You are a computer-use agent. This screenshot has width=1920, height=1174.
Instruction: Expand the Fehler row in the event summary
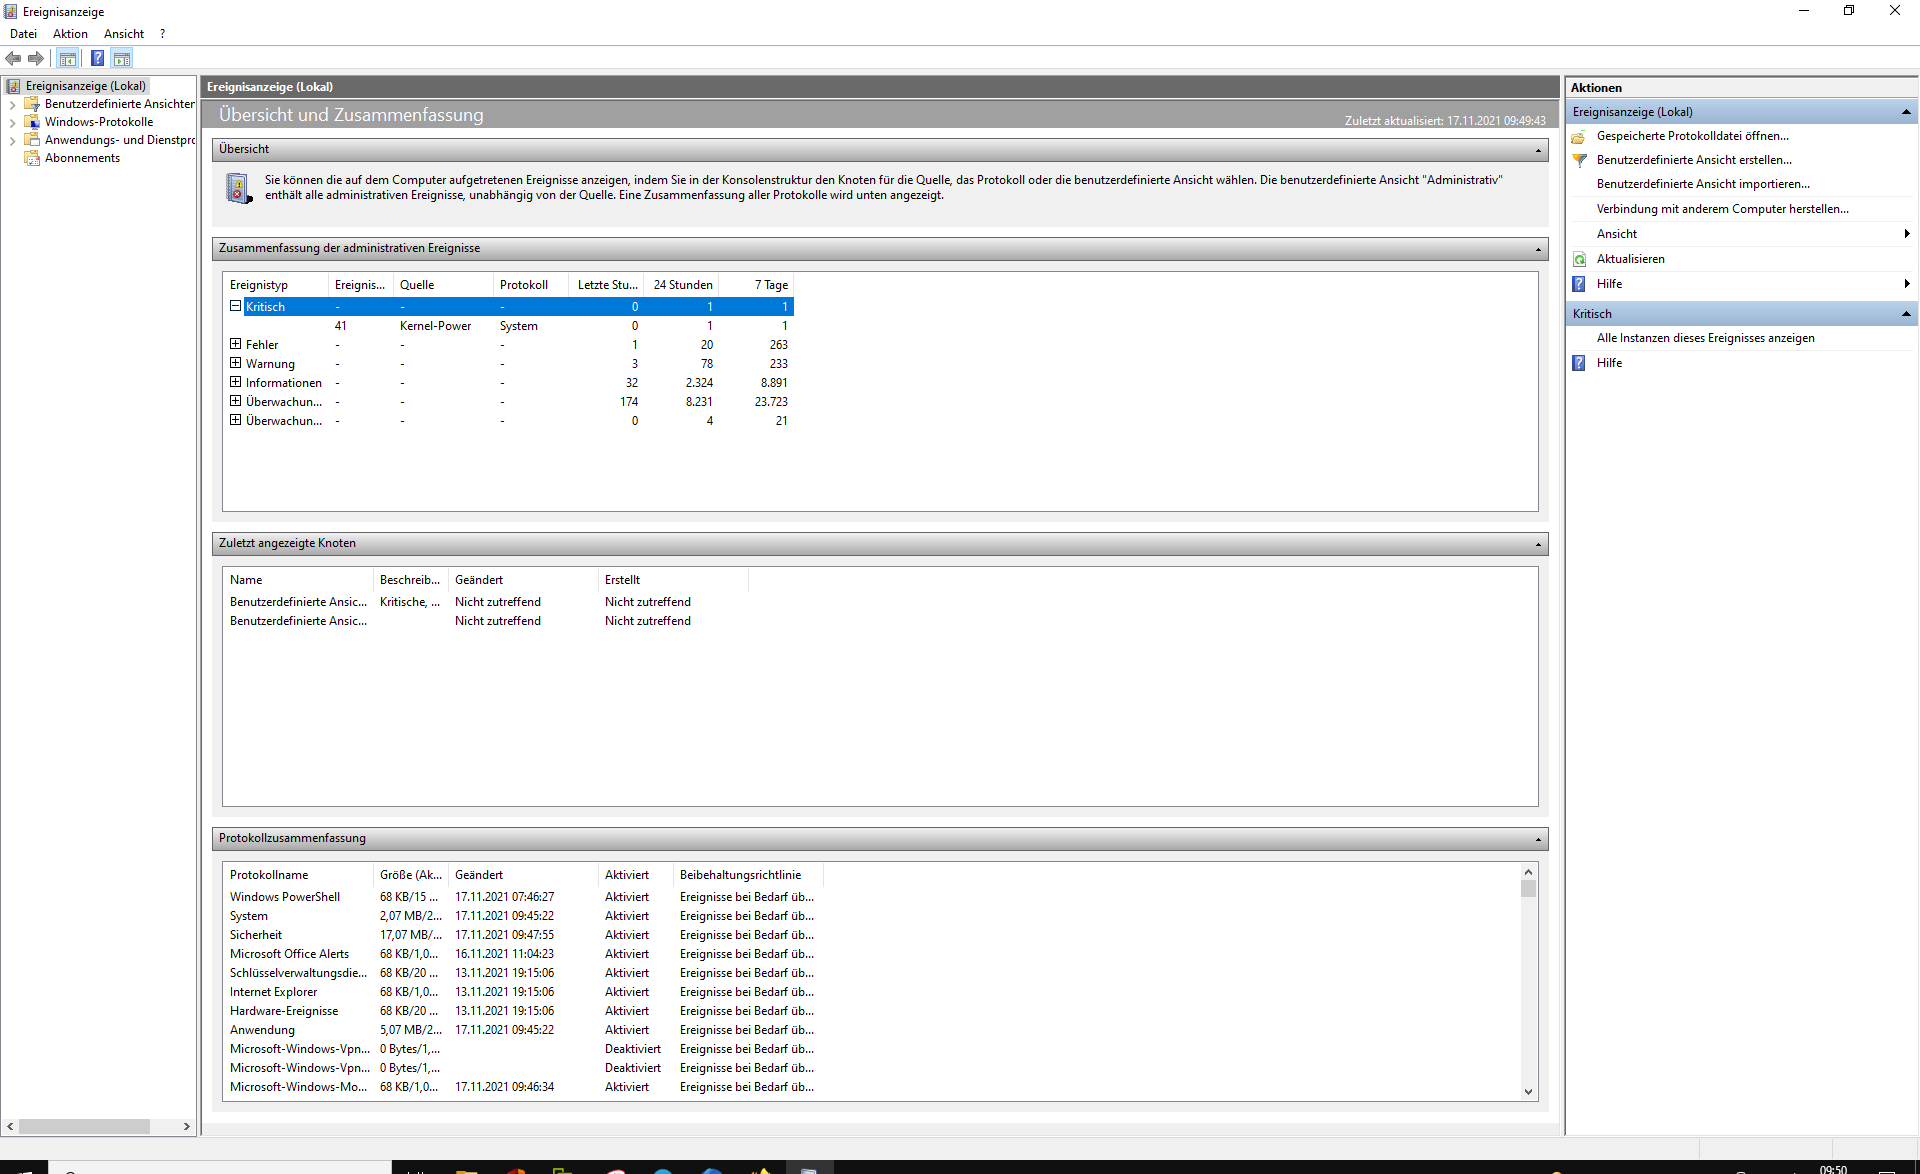click(x=236, y=343)
